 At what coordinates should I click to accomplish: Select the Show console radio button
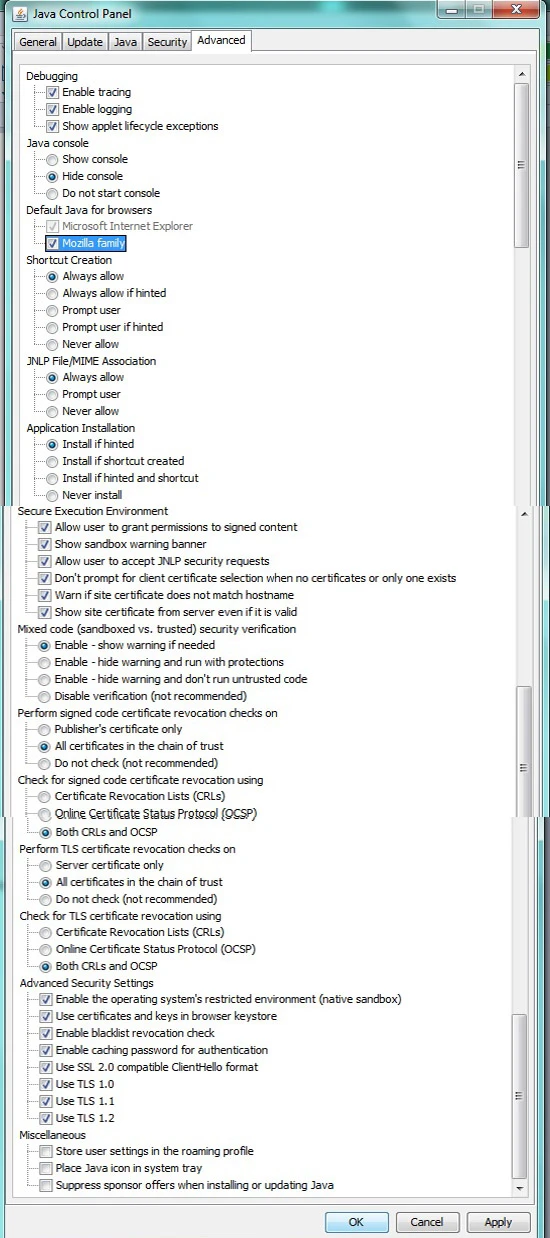pyautogui.click(x=53, y=159)
